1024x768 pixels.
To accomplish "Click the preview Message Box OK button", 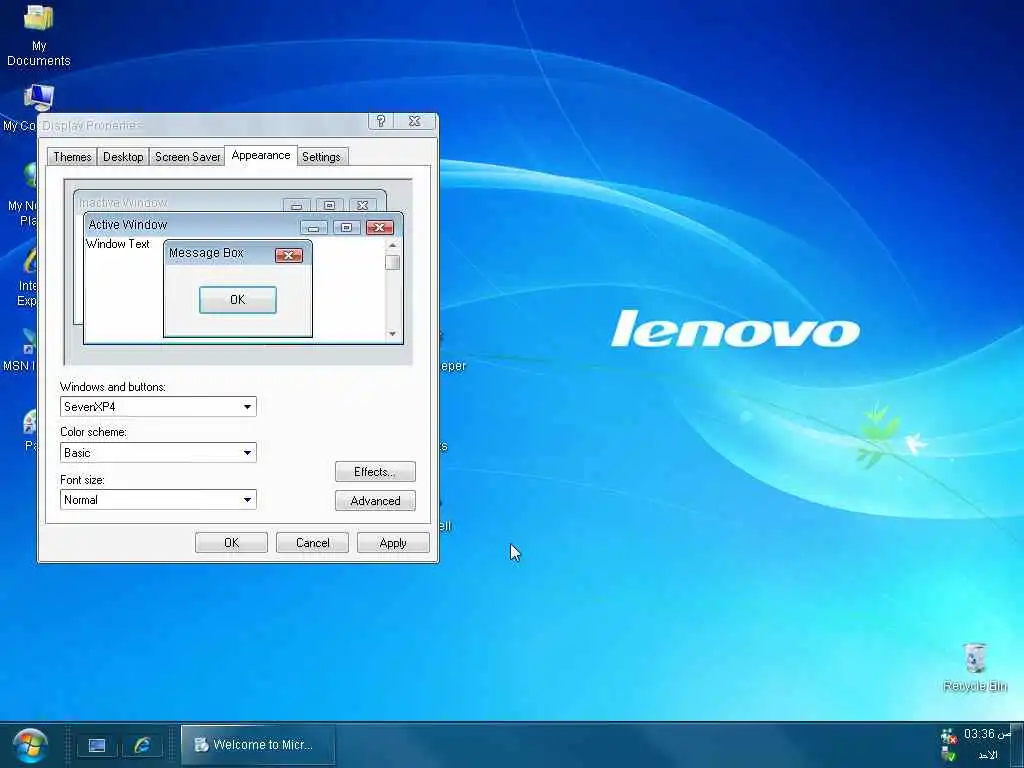I will click(238, 300).
